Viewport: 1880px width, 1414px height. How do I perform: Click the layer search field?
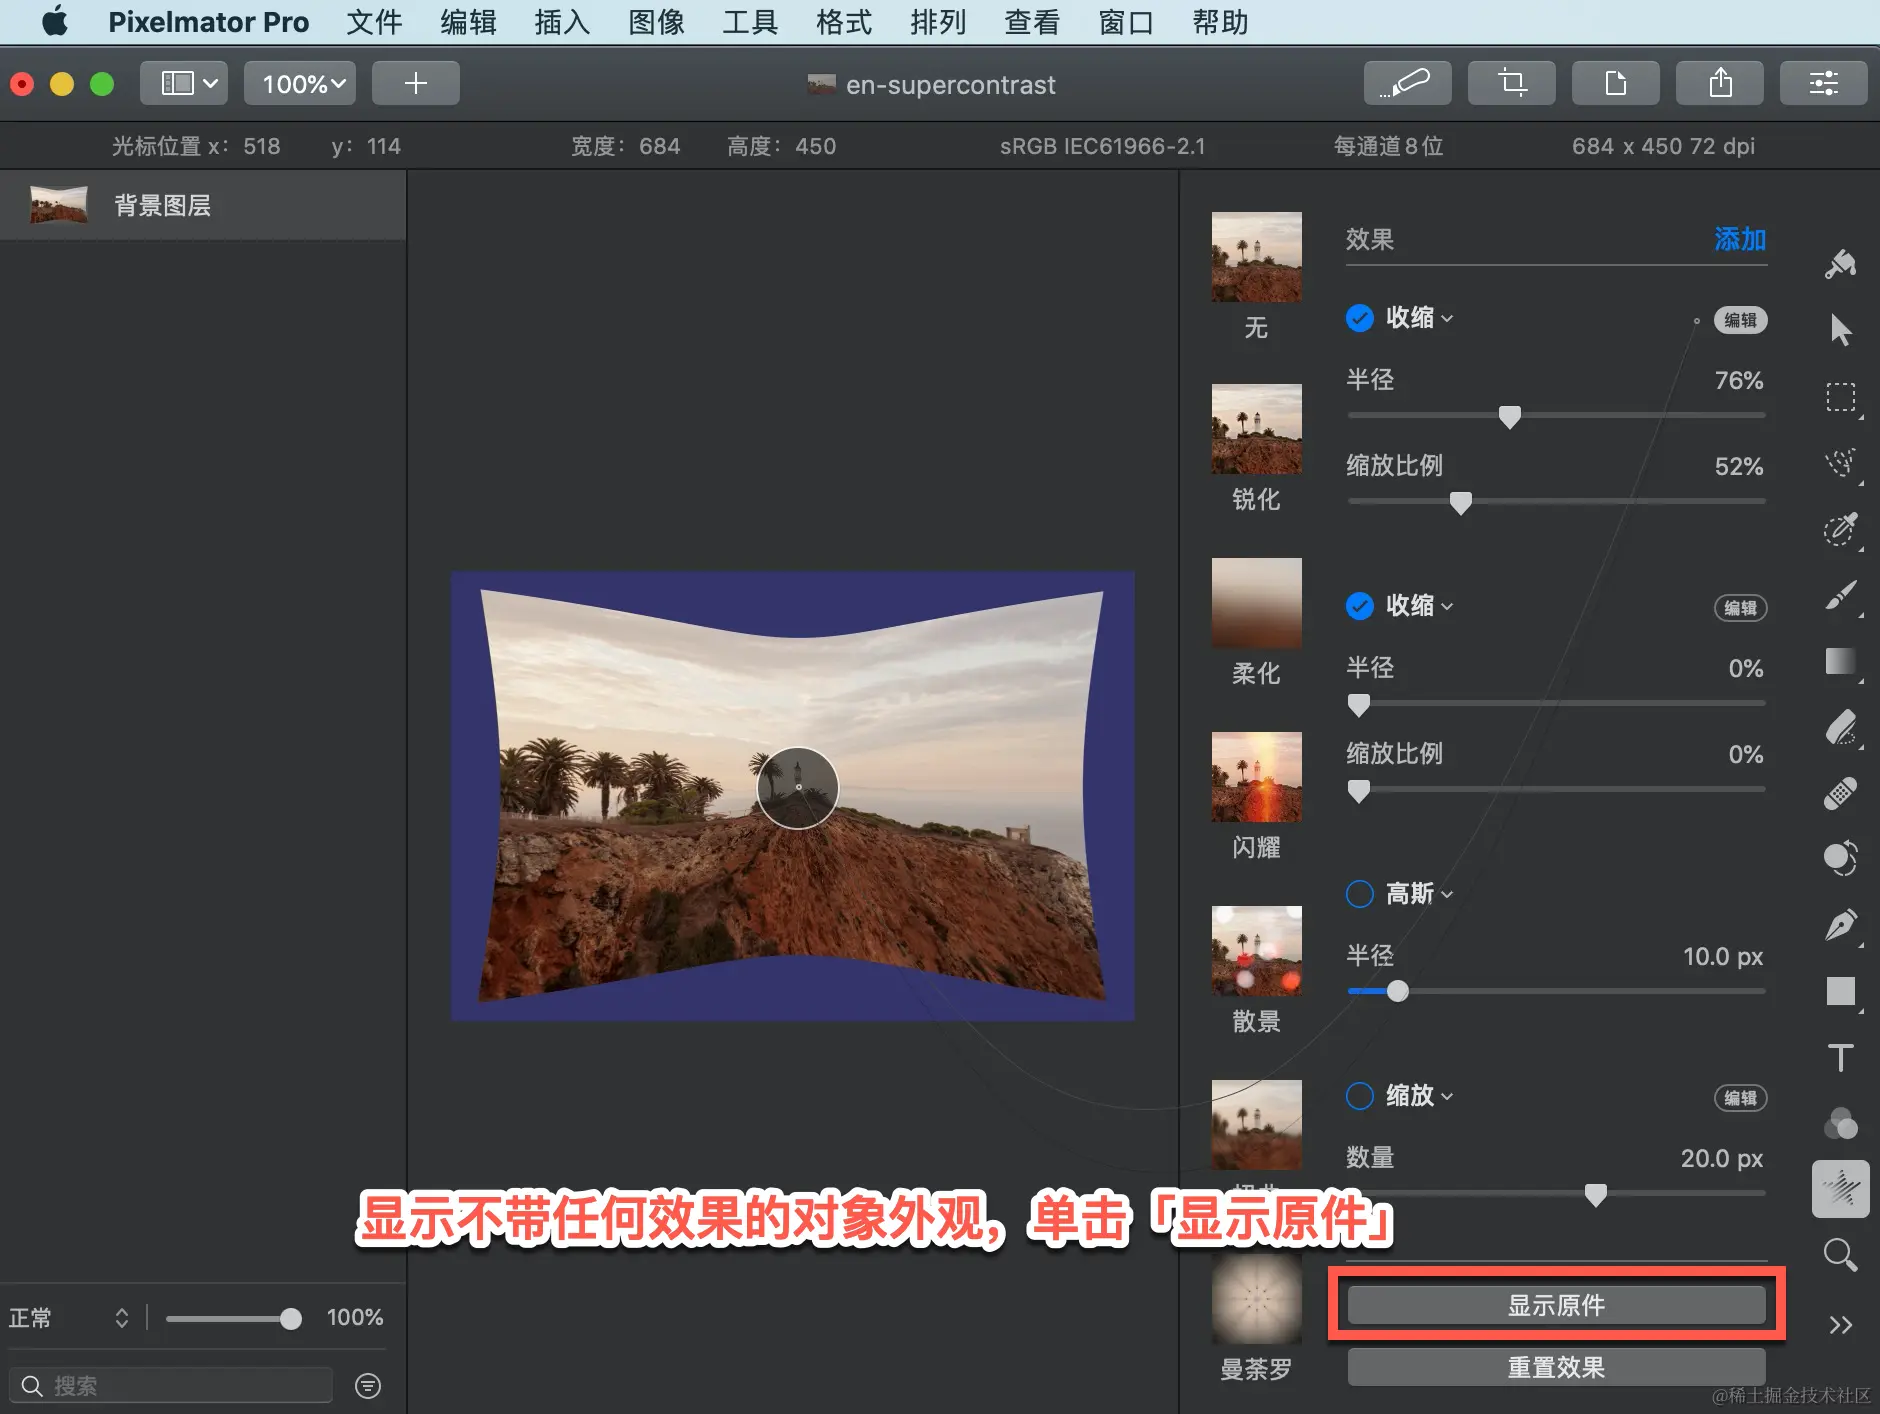(170, 1385)
